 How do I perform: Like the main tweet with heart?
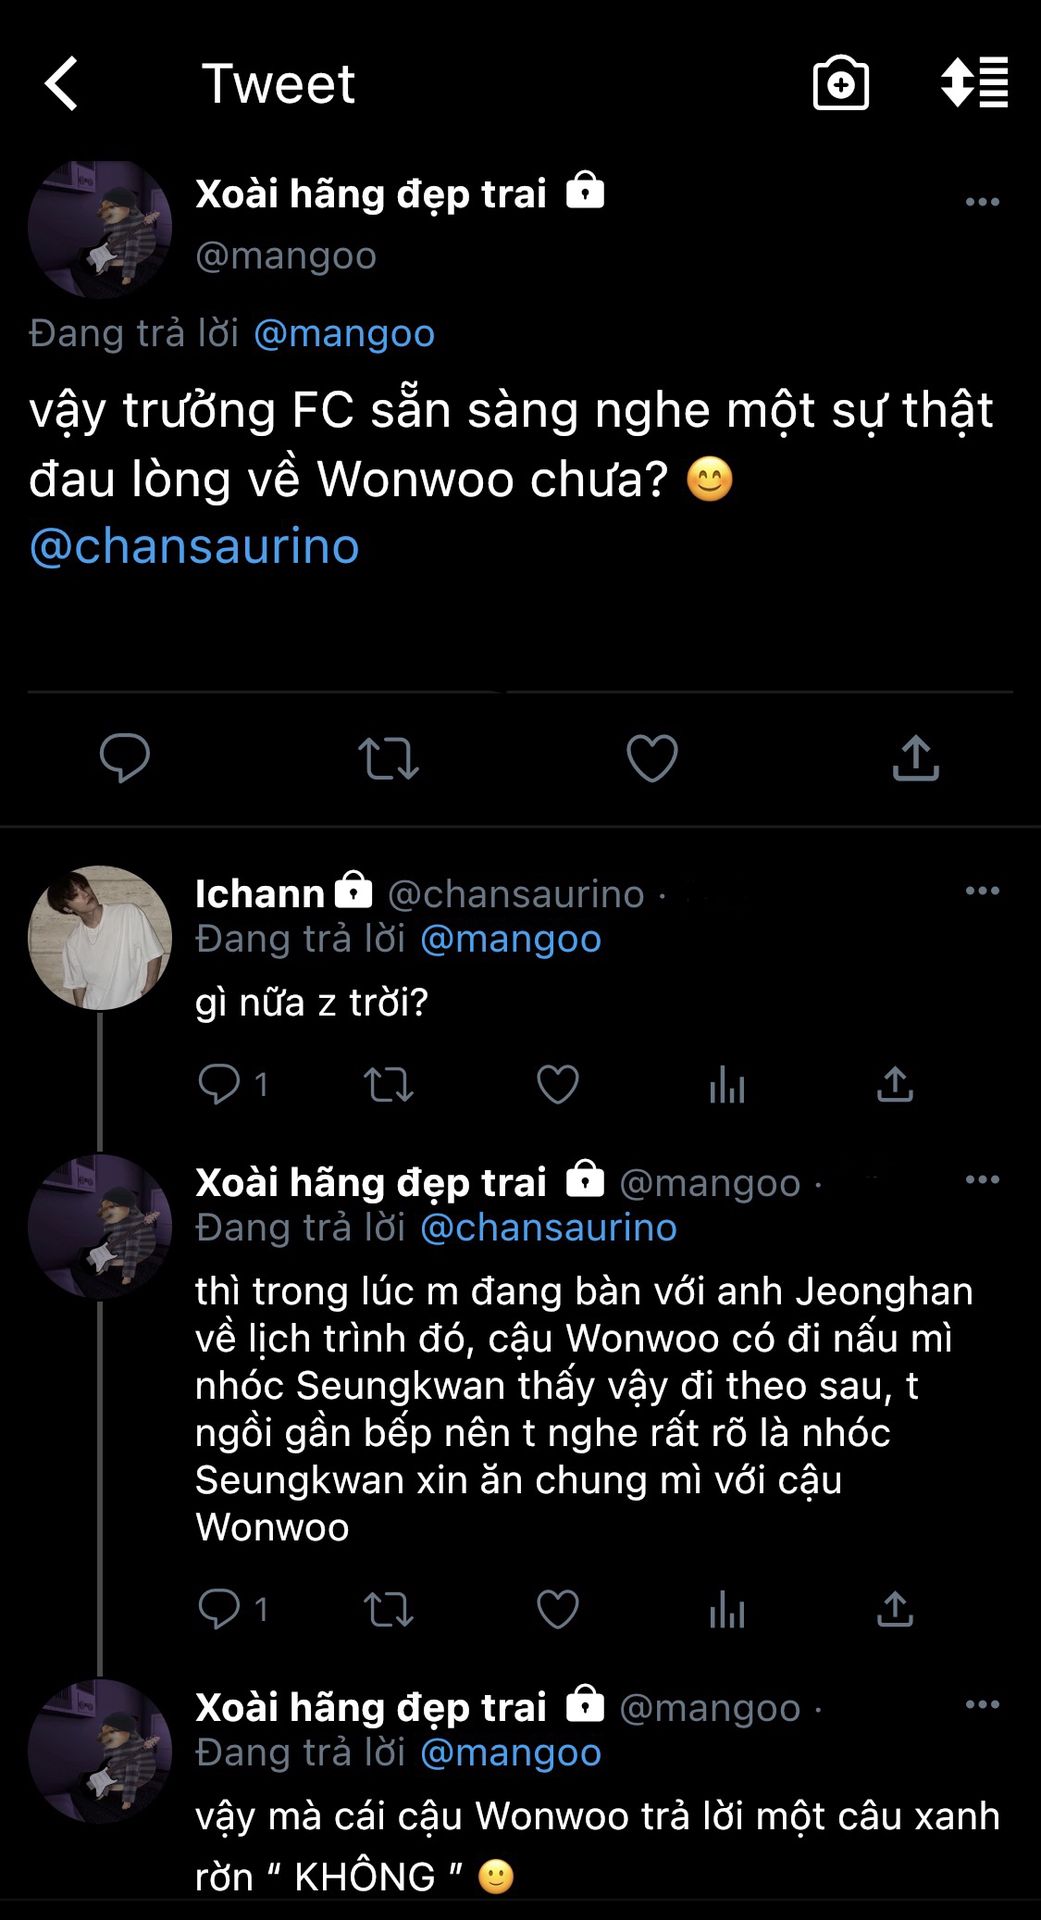pyautogui.click(x=652, y=757)
